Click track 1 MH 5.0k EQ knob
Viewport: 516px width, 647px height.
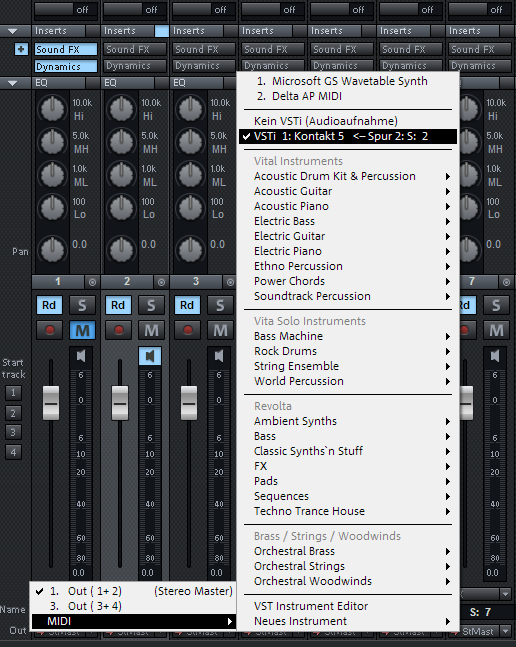pyautogui.click(x=52, y=142)
